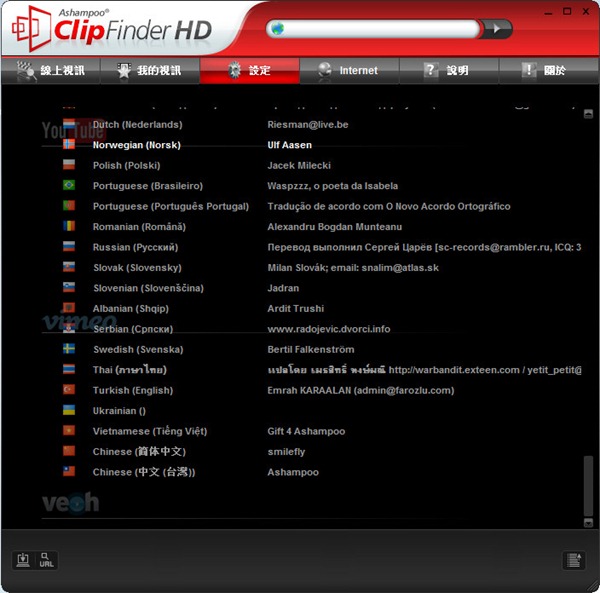Maximize the ClipFinder HD window
This screenshot has width=600, height=593.
[x=567, y=11]
